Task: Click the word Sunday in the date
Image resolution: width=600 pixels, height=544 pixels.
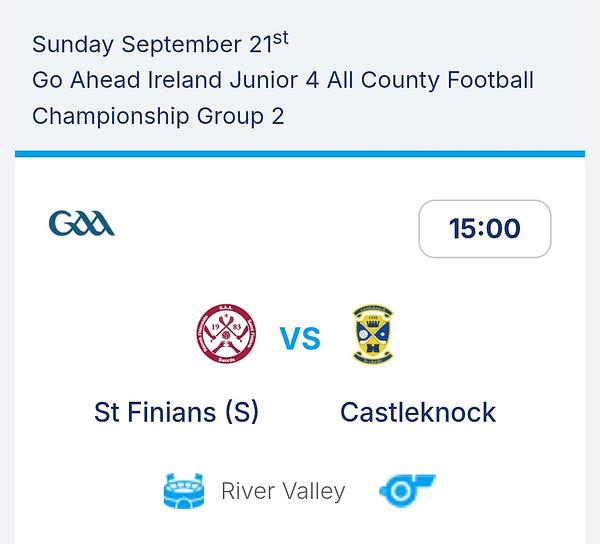Action: click(x=74, y=45)
